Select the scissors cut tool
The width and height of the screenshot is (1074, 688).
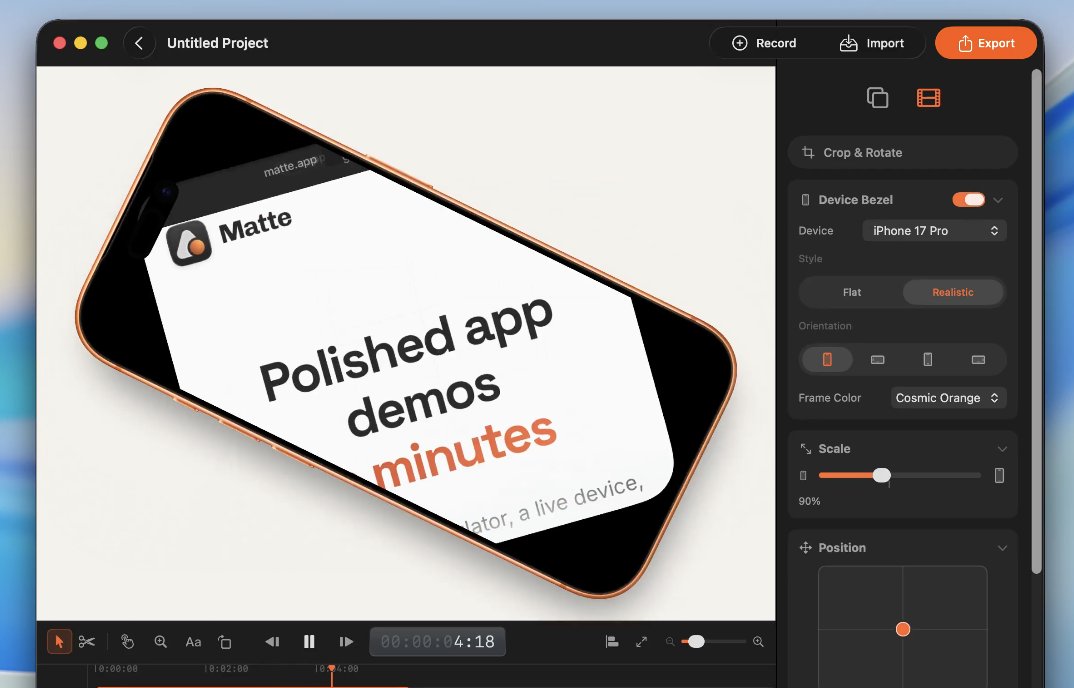coord(87,641)
